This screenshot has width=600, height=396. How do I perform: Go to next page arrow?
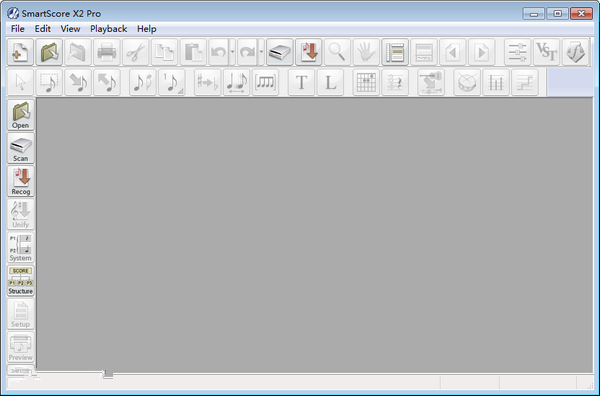tap(481, 52)
